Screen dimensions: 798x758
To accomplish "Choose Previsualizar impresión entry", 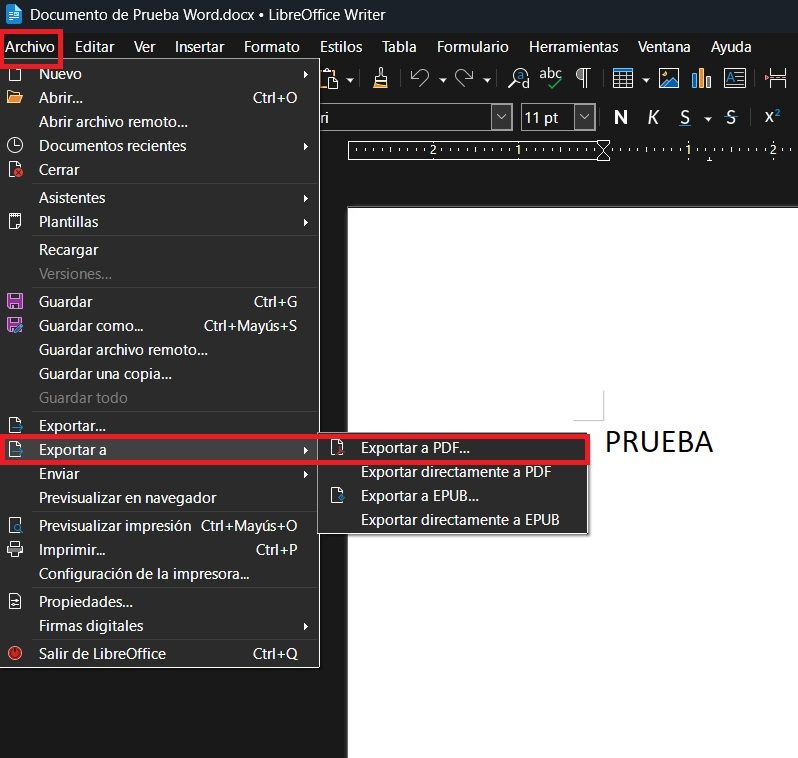I will pos(159,526).
